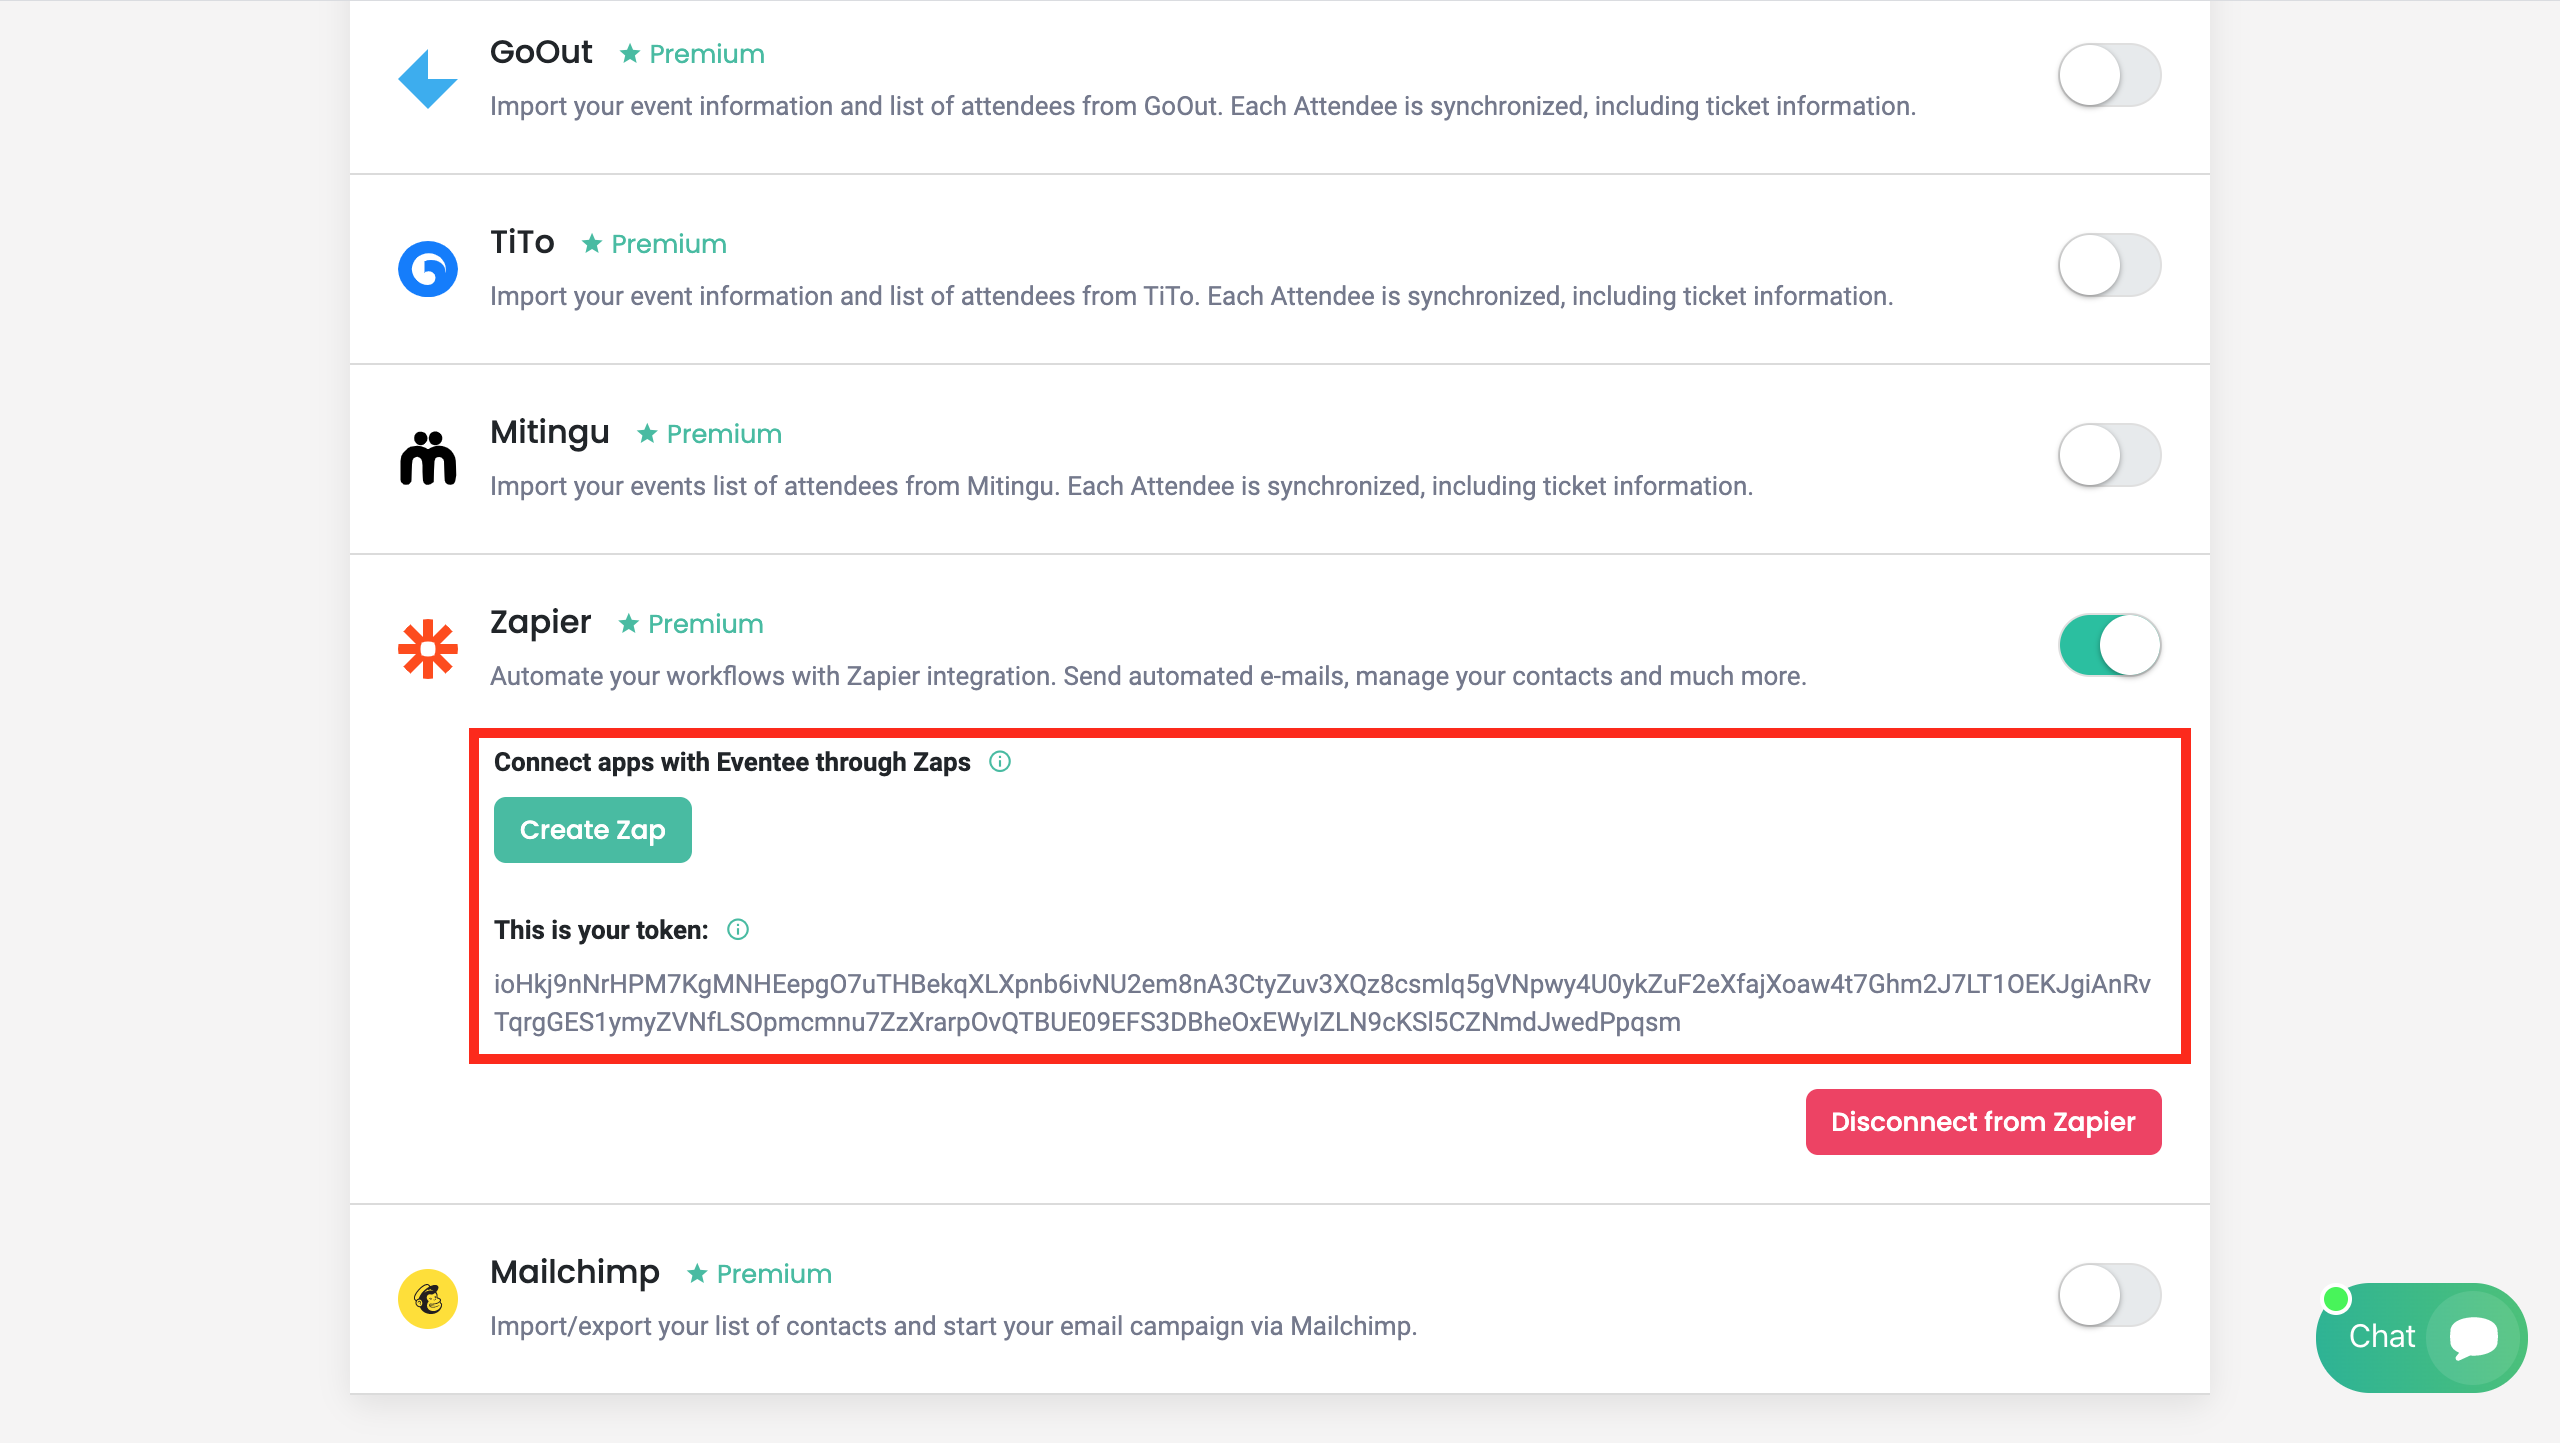Click the TiTo import description text
This screenshot has height=1443, width=2560.
[x=1192, y=296]
